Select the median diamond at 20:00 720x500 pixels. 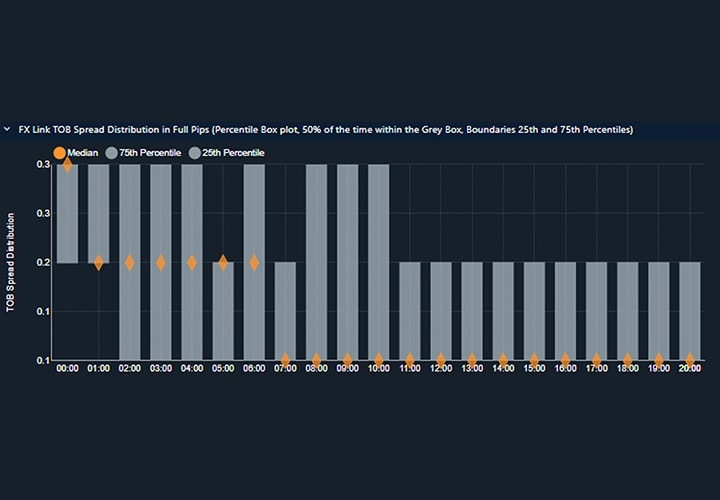[x=690, y=359]
